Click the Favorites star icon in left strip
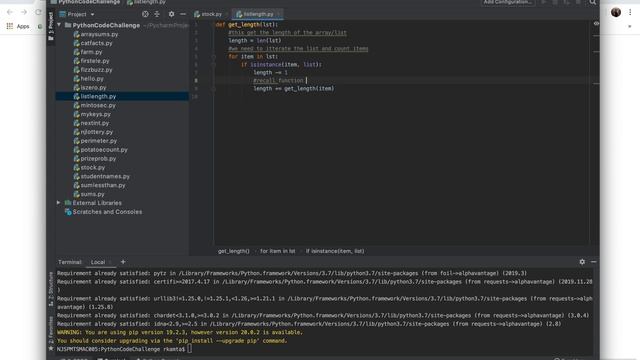 click(x=51, y=349)
